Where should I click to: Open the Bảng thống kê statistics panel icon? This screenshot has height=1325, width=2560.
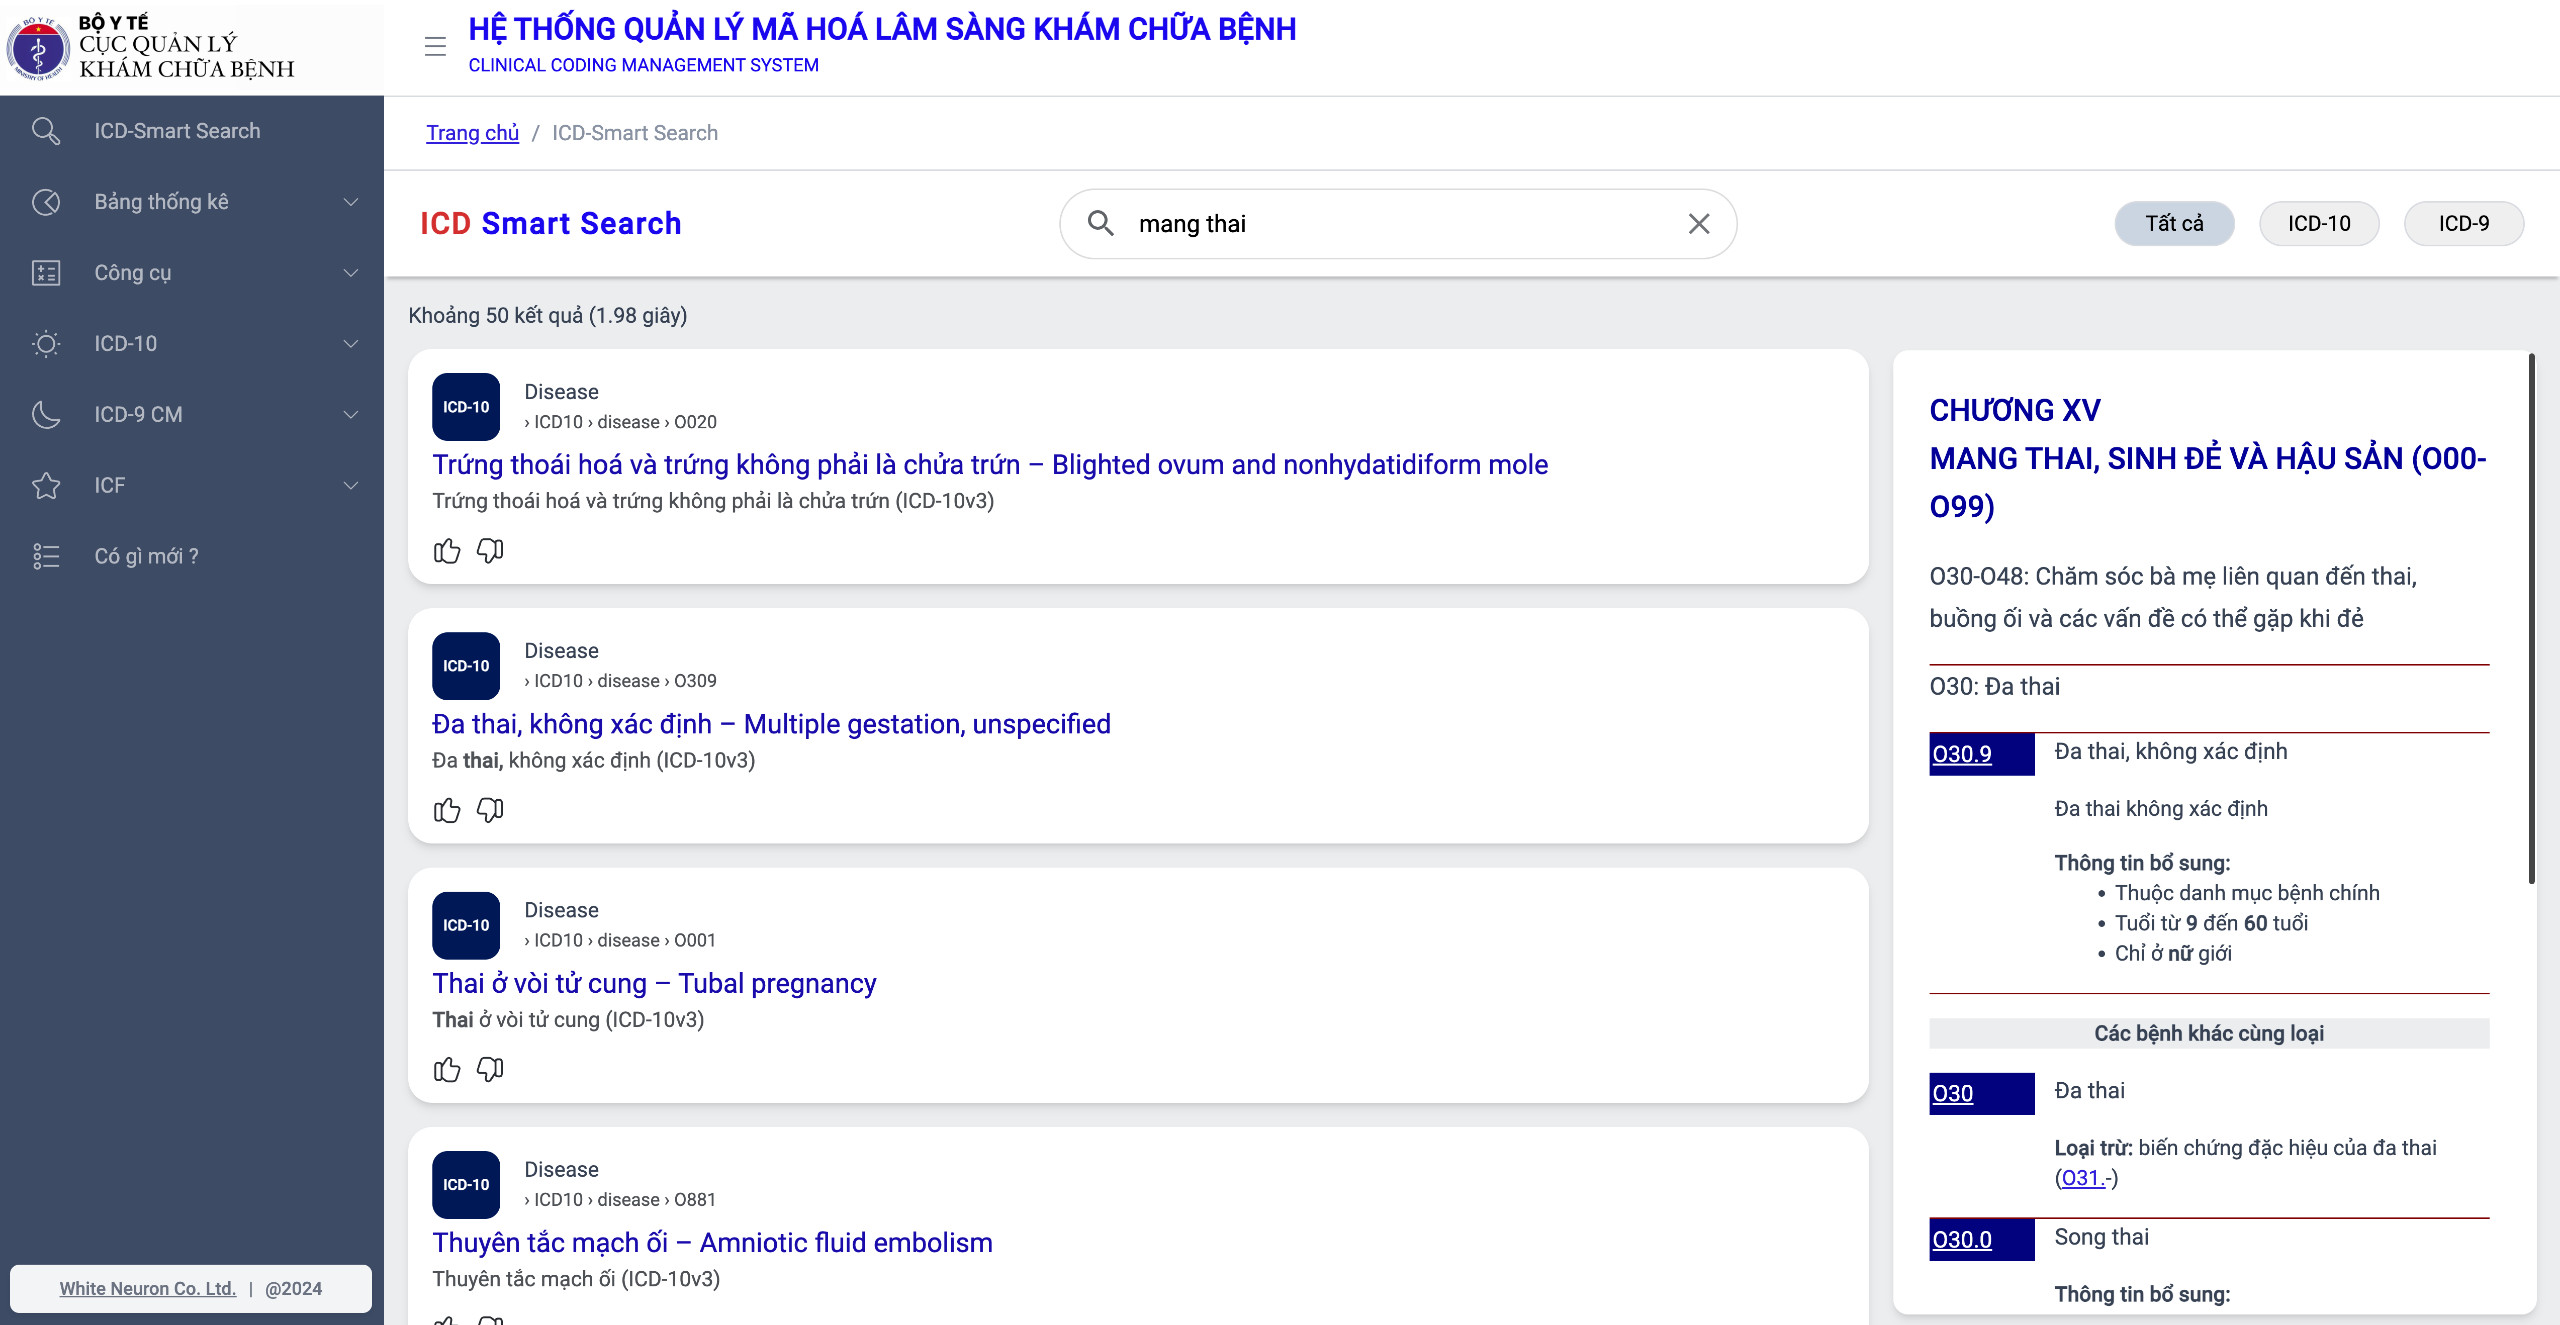pyautogui.click(x=46, y=201)
